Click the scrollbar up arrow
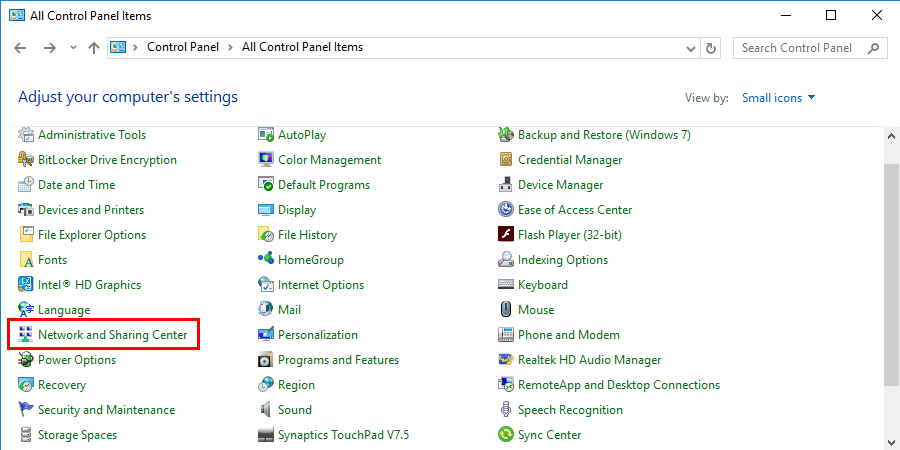 tap(891, 136)
